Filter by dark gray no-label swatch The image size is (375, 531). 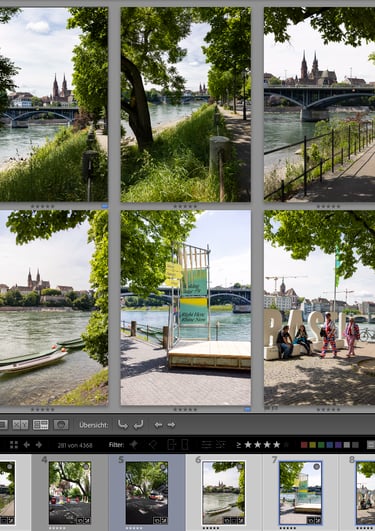click(355, 445)
